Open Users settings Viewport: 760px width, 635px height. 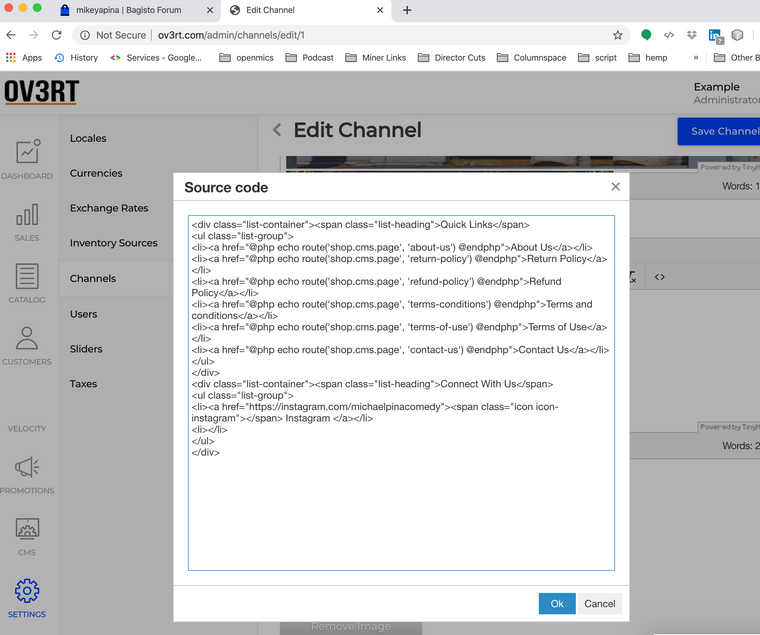(83, 314)
